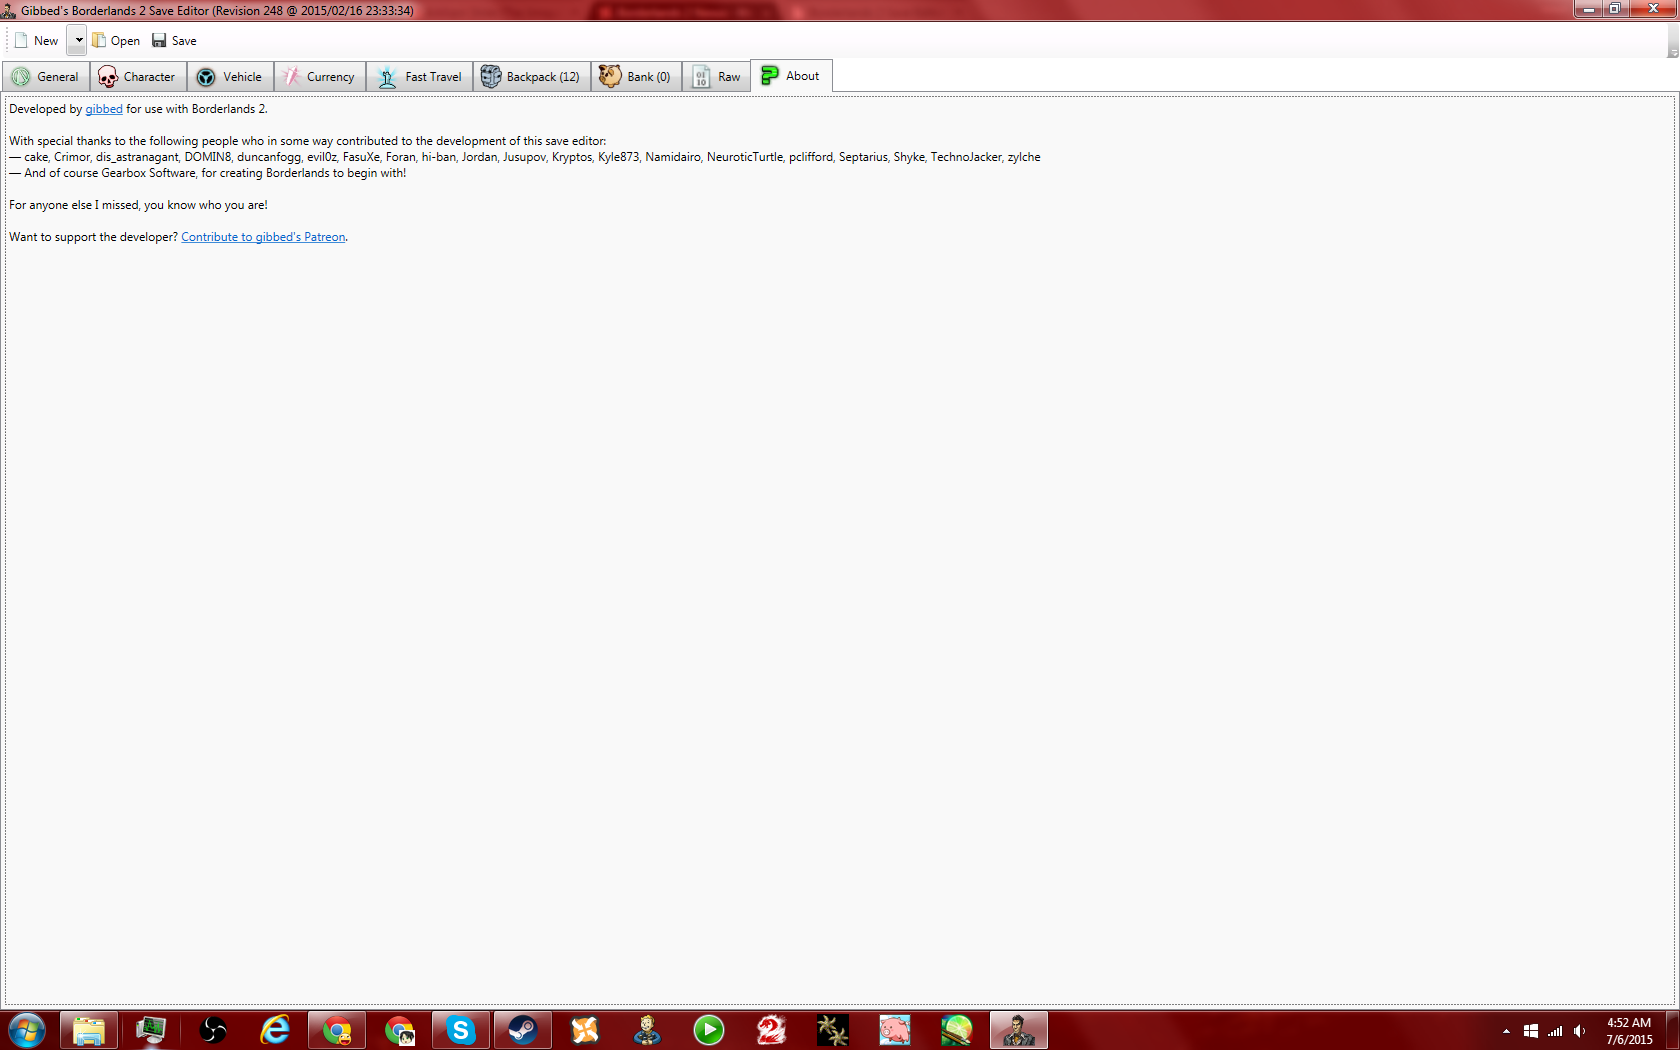Click the Show desktop strip
Screen dimensions: 1680x1050
tap(1673, 1030)
